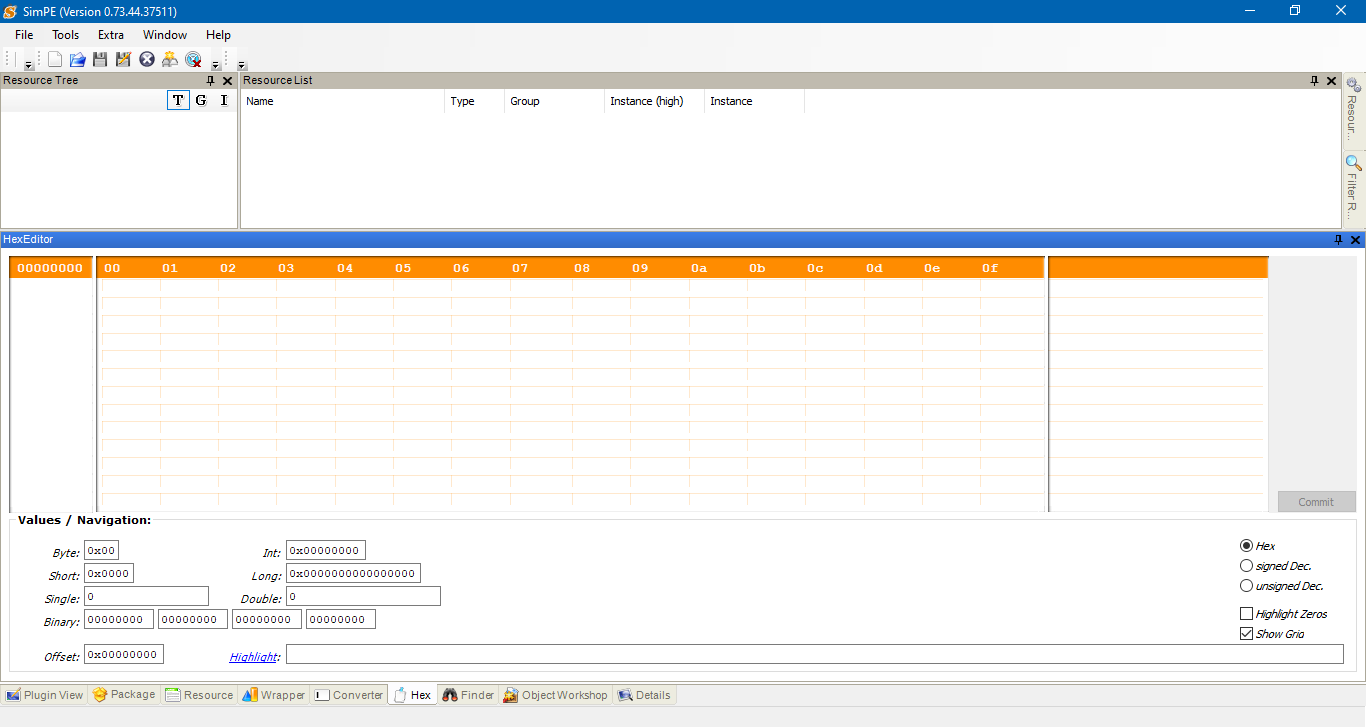Click the Instance (high) column header
Screen dimensions: 1366x728
click(655, 101)
